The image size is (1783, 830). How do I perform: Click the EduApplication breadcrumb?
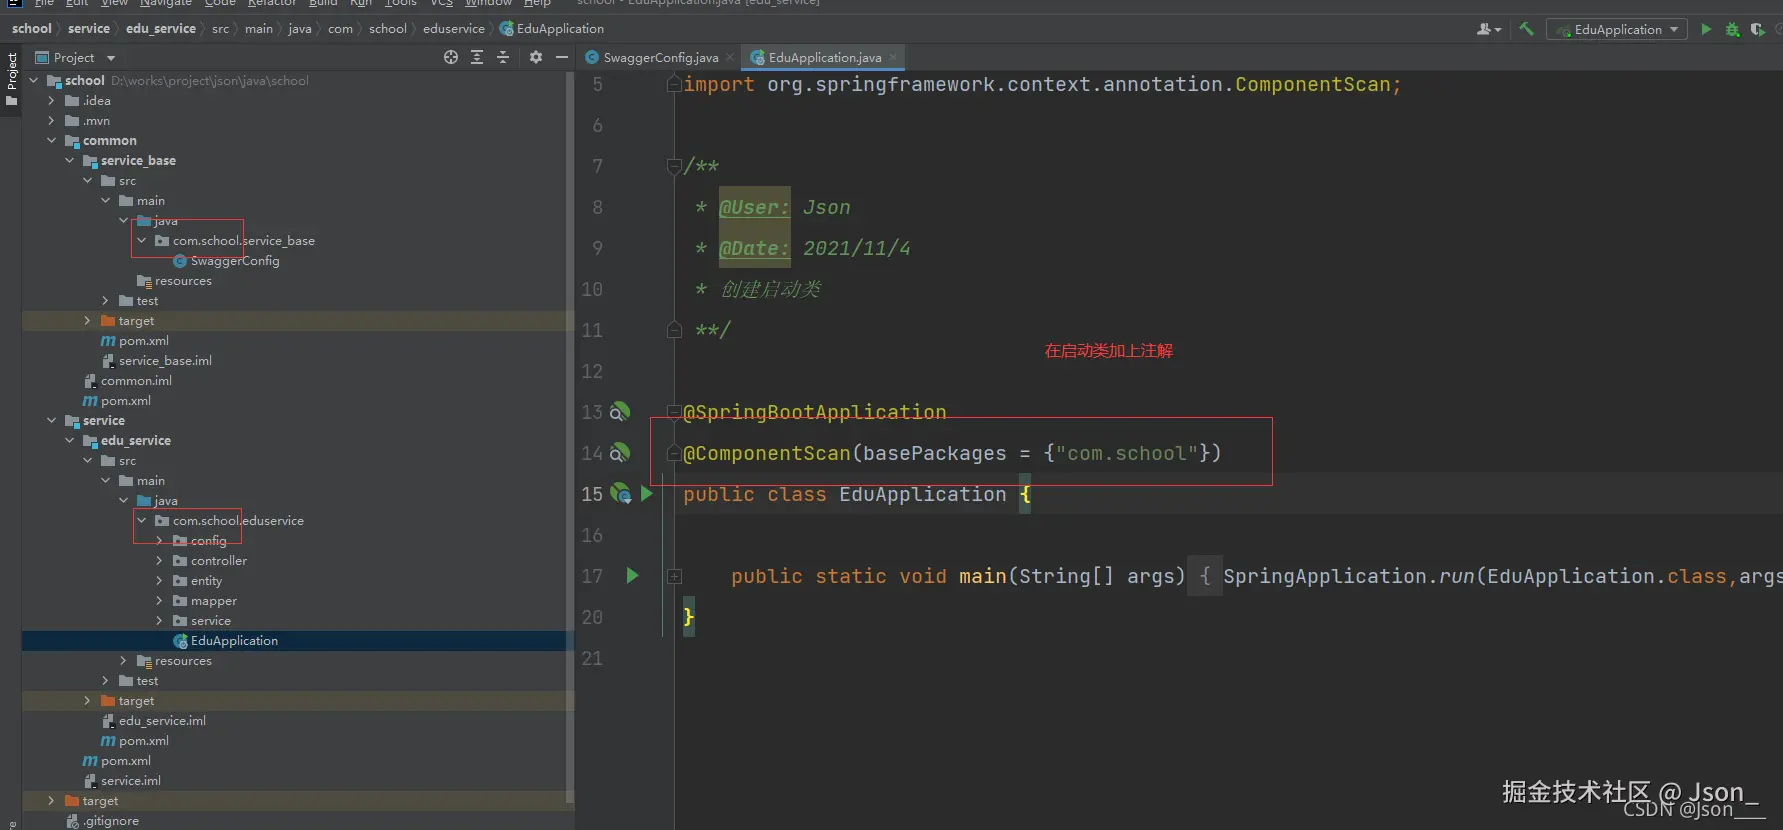[552, 29]
